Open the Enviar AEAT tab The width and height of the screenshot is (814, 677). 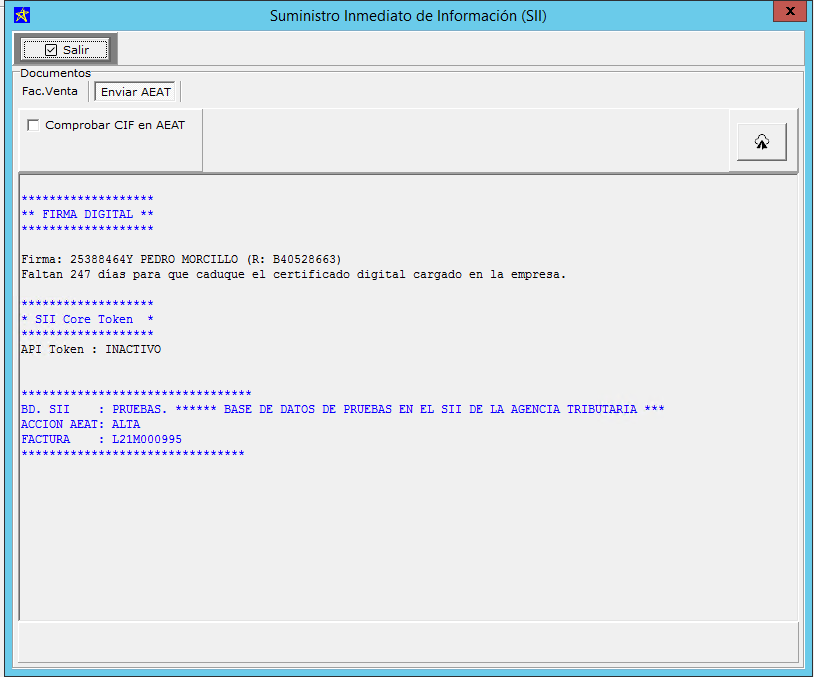(136, 92)
